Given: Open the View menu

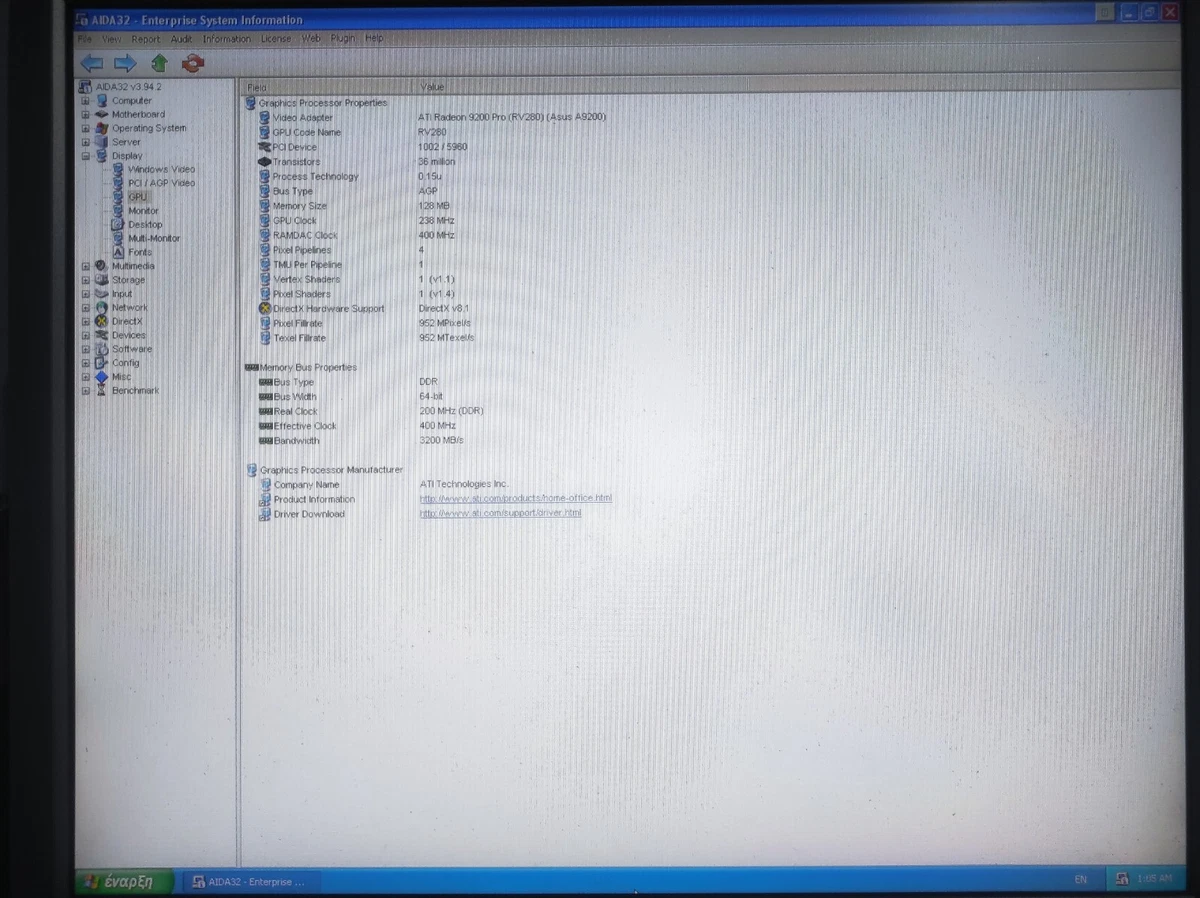Looking at the screenshot, I should (x=111, y=39).
